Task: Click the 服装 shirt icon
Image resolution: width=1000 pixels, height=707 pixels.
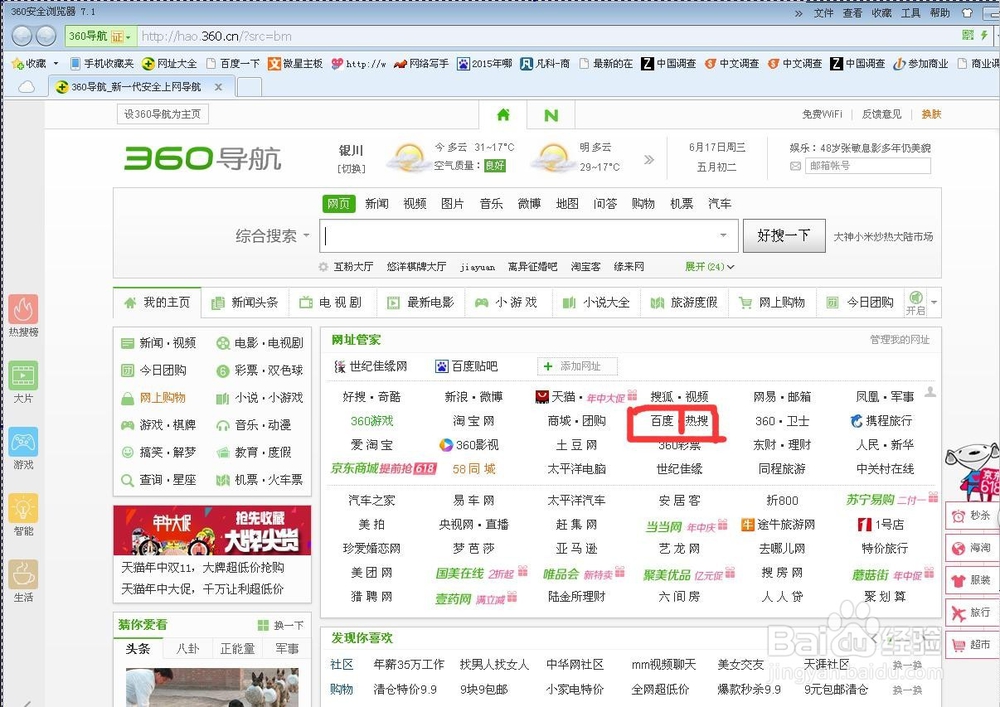Action: [958, 581]
